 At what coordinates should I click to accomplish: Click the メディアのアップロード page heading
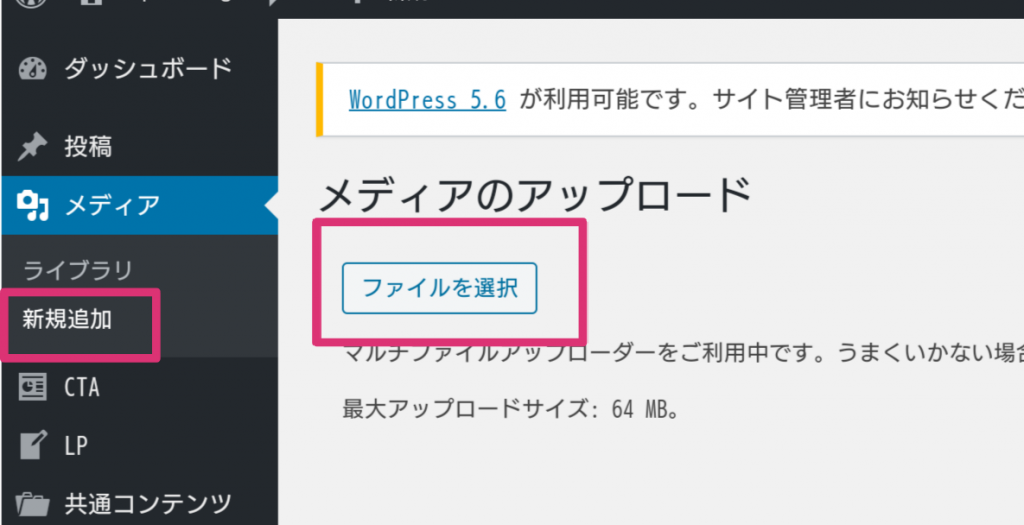click(x=534, y=194)
